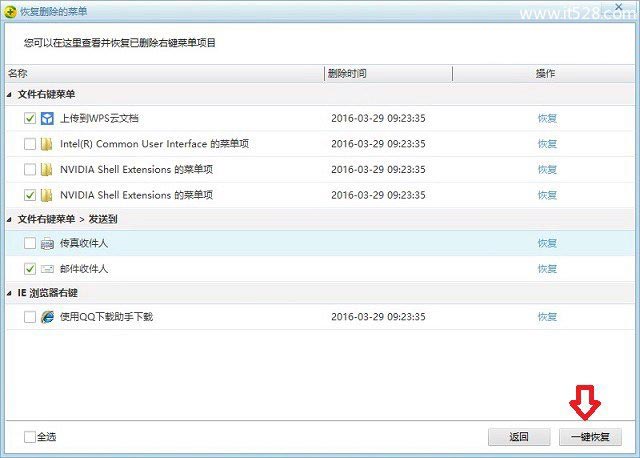Screen dimensions: 640x458
Task: Restore 传真收件人 with its 恢复 link
Action: click(x=547, y=243)
